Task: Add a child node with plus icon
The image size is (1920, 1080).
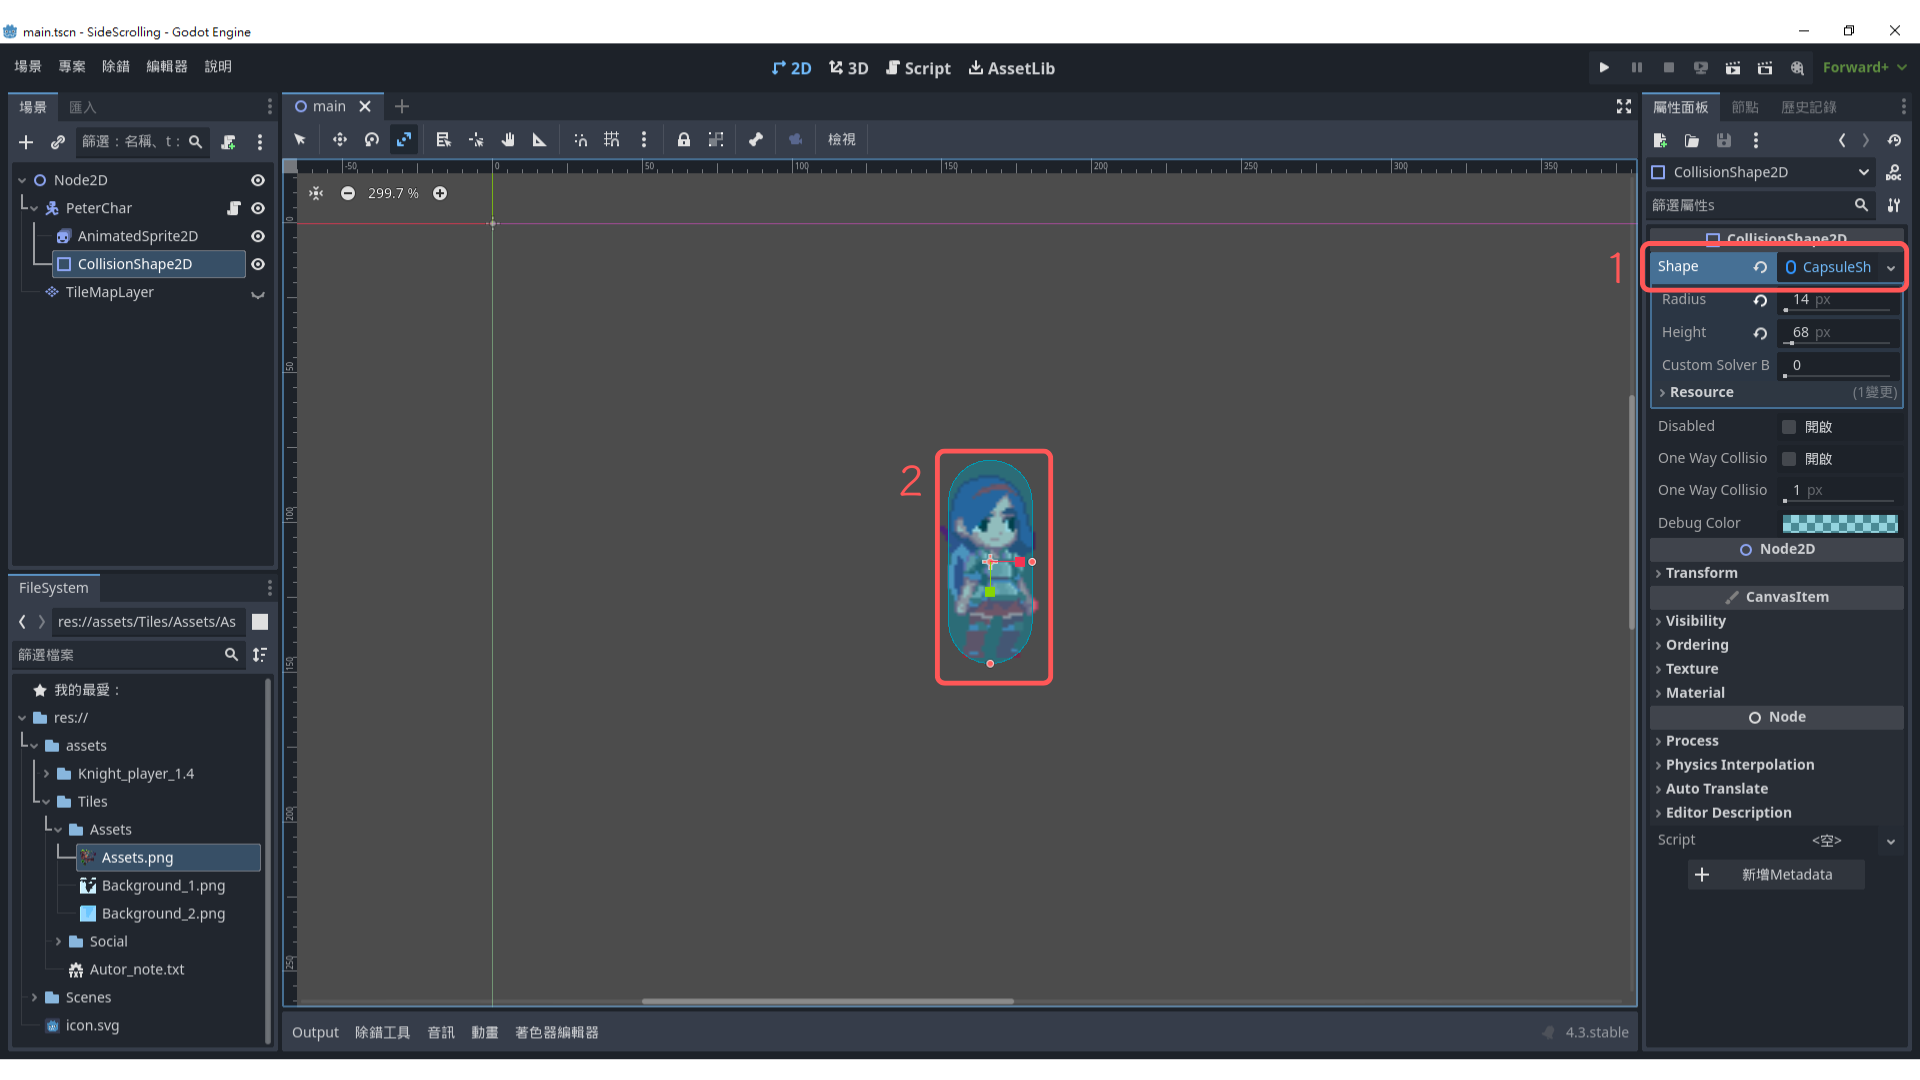Action: [26, 142]
